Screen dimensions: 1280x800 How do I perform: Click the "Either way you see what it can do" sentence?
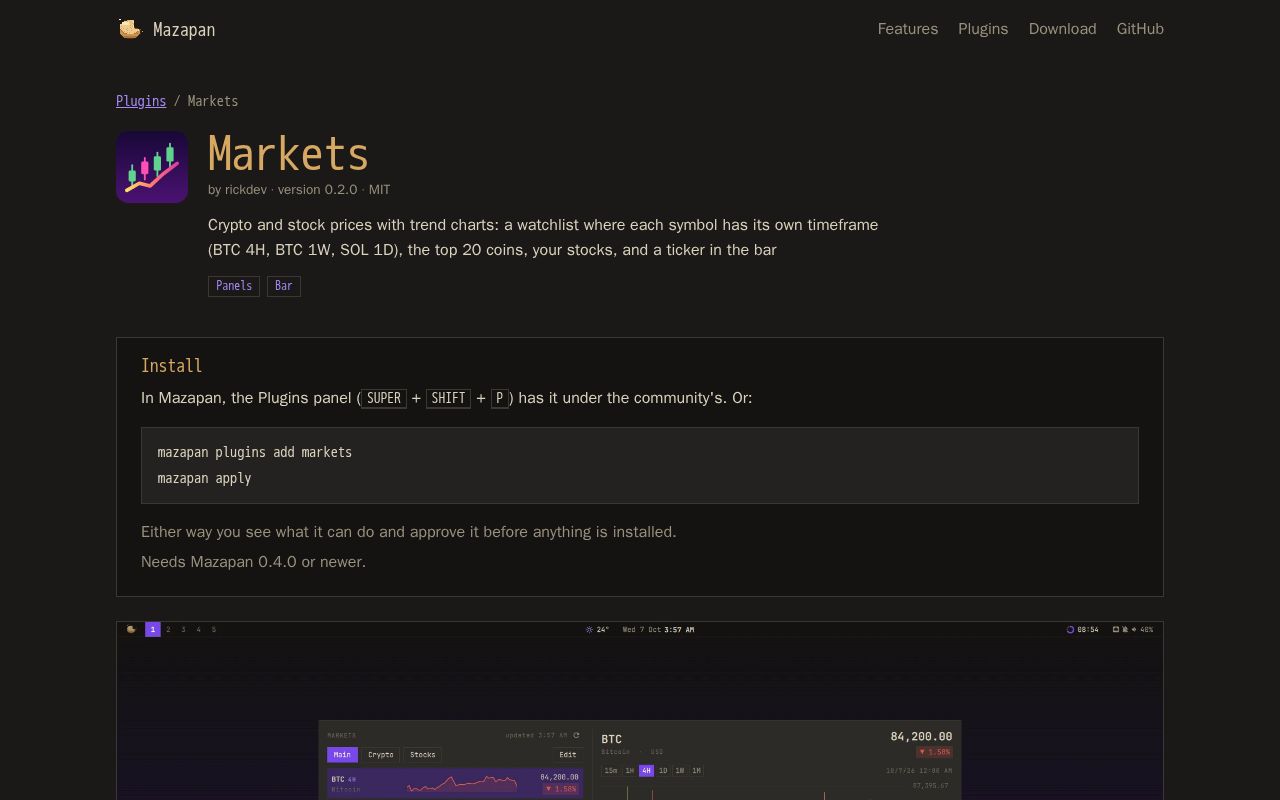coord(409,532)
